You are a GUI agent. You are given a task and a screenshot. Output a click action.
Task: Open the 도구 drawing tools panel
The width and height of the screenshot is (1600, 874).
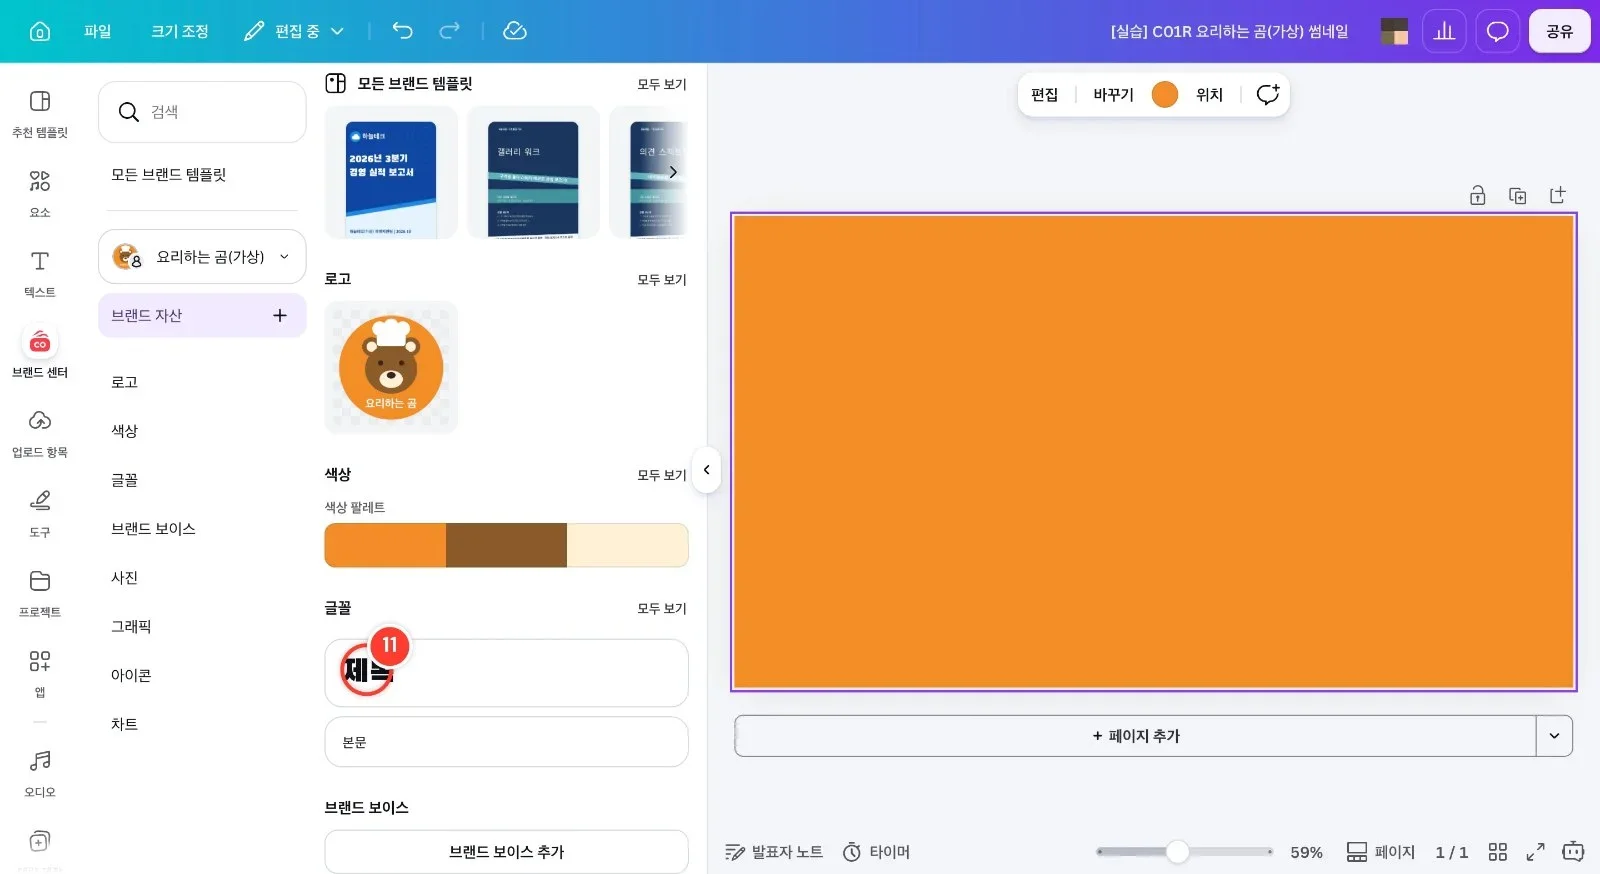click(40, 513)
